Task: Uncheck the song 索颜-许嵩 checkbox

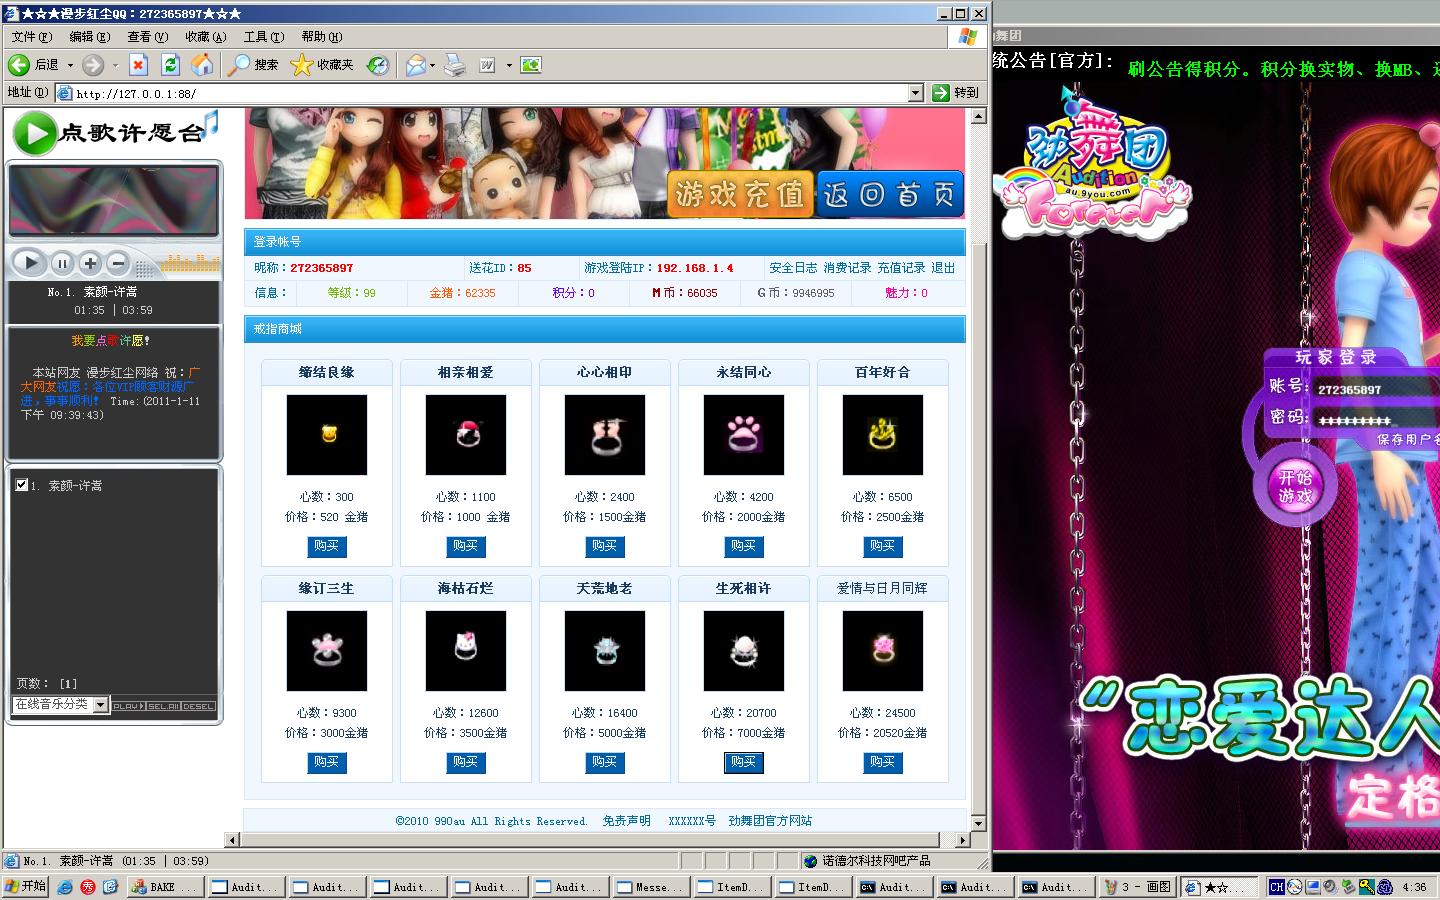Action: (22, 485)
